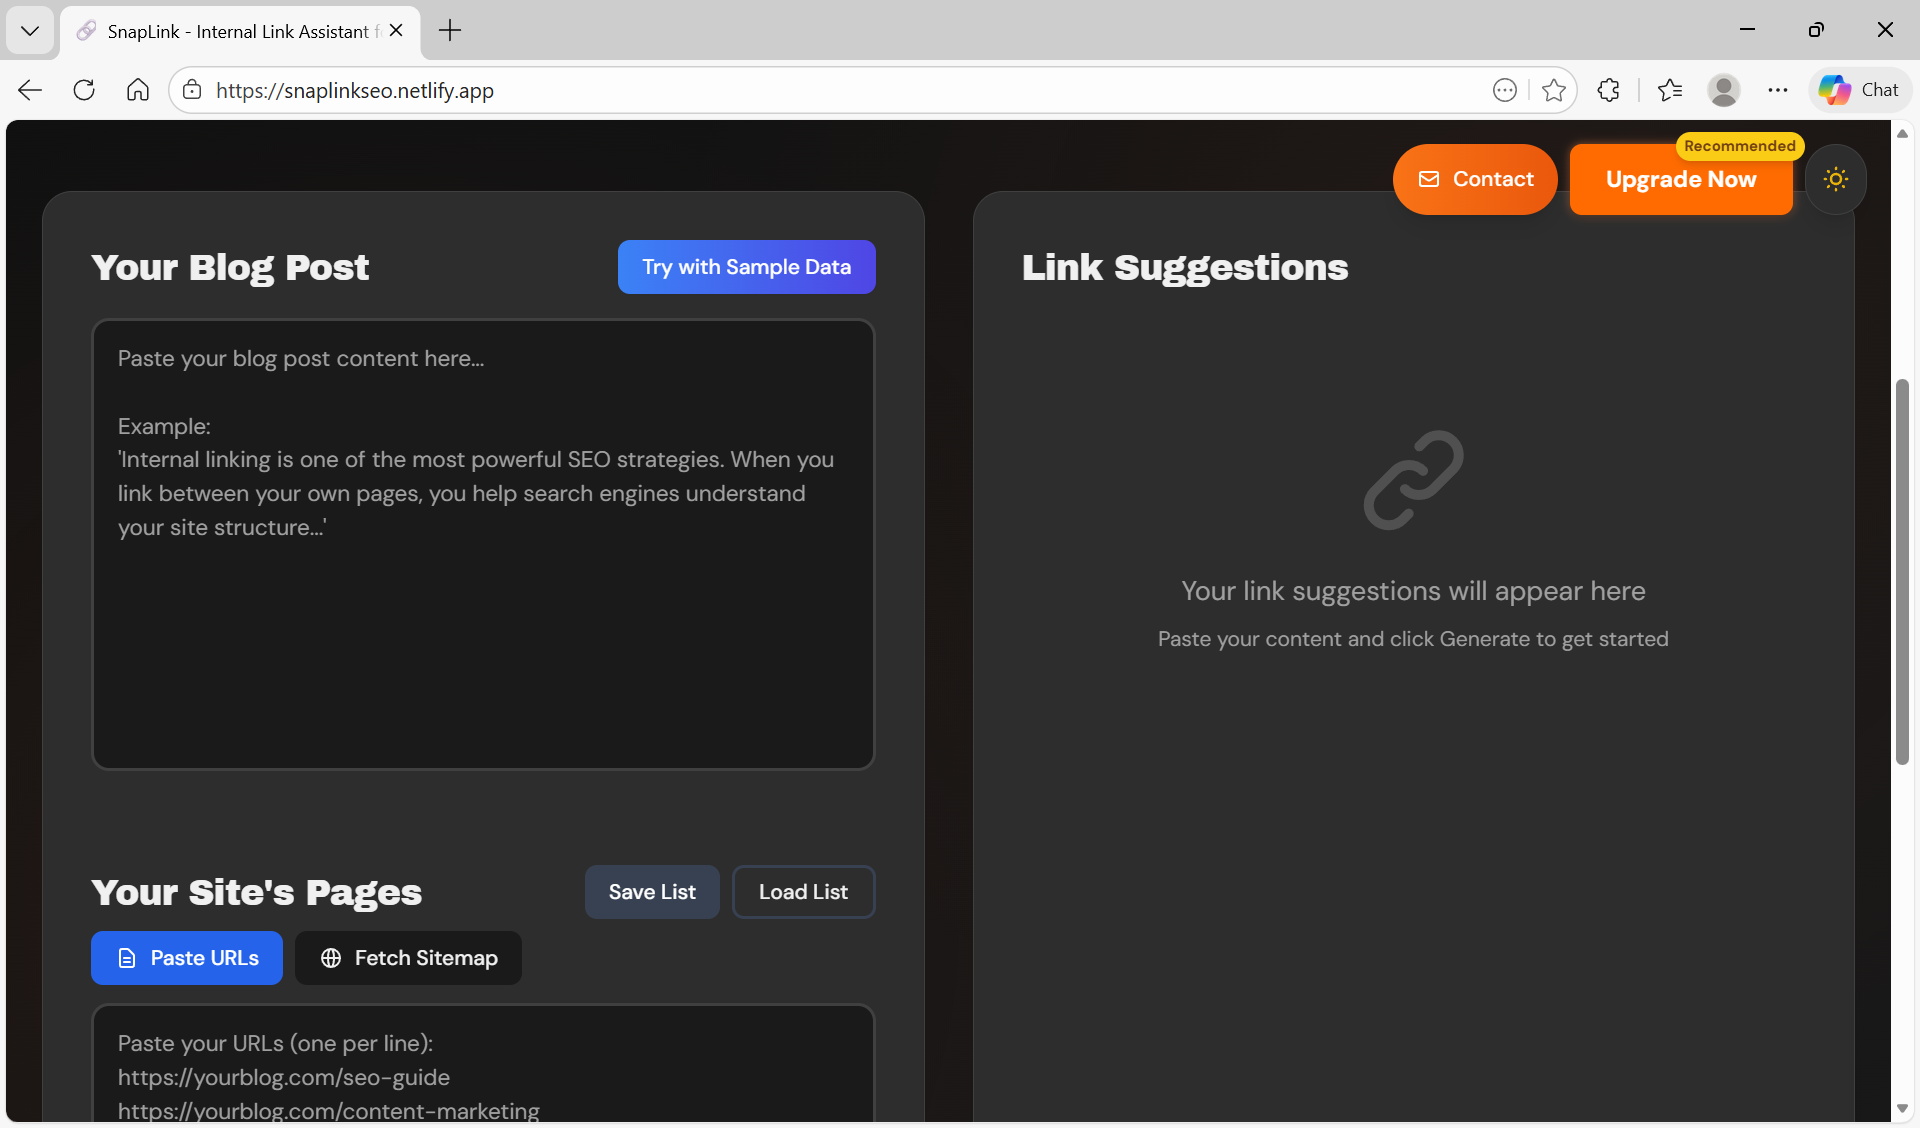Expand the tab search dropdown chevron
This screenshot has height=1128, width=1920.
[x=30, y=30]
